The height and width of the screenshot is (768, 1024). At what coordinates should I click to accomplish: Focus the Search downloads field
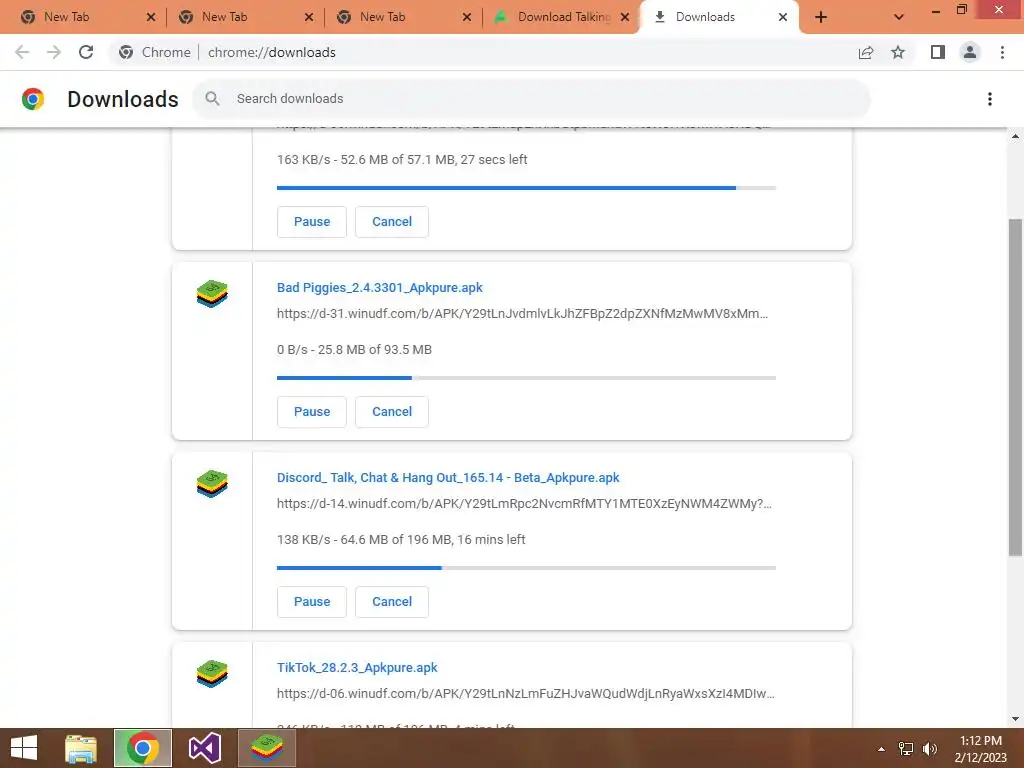(532, 99)
